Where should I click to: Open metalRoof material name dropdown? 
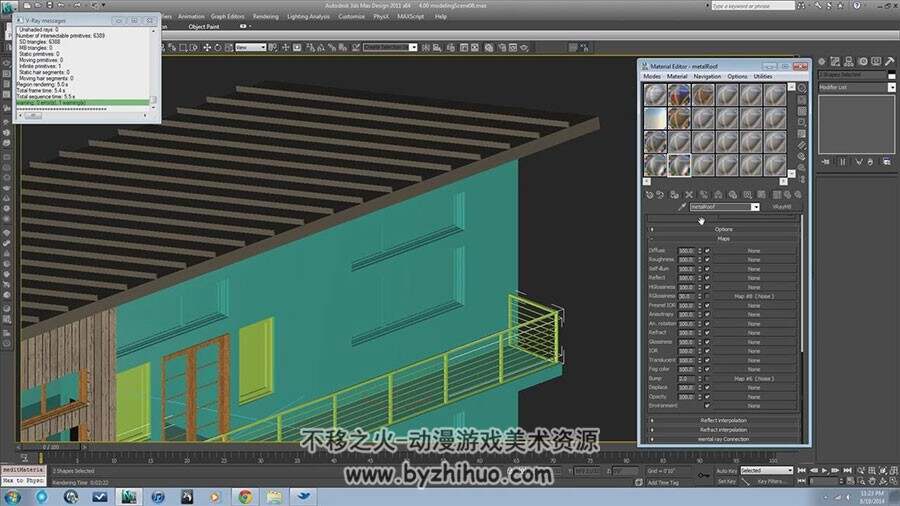(755, 207)
